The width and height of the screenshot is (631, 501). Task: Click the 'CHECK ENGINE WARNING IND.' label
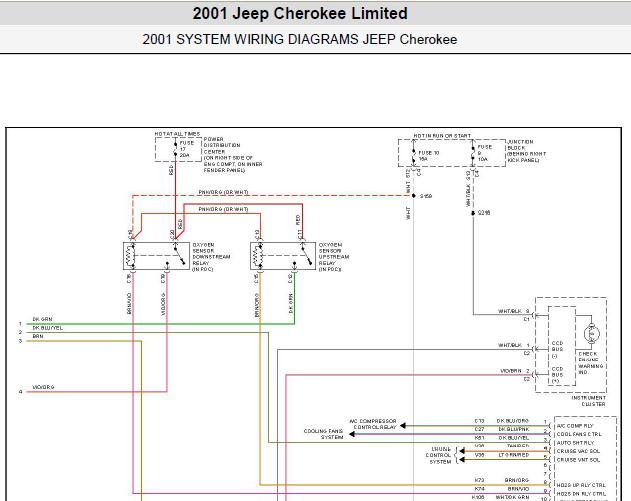point(591,363)
